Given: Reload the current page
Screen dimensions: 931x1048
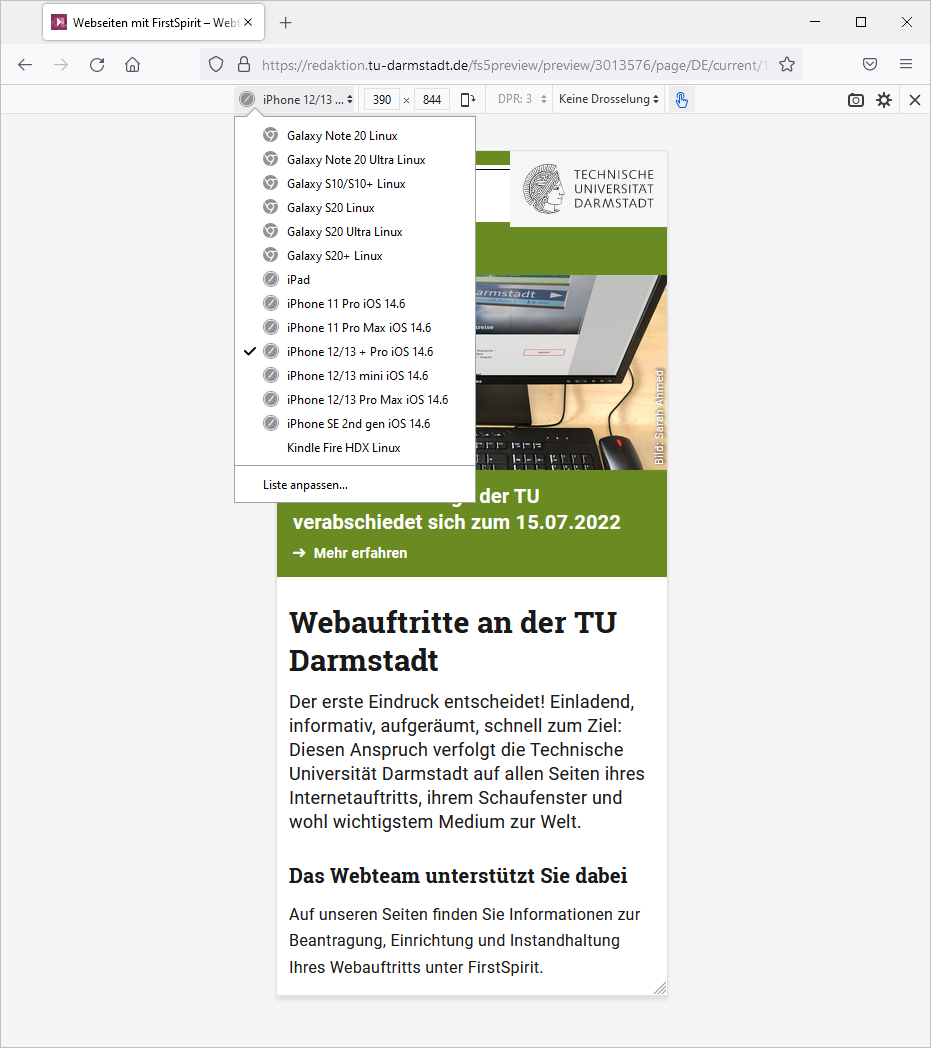Looking at the screenshot, I should (97, 65).
